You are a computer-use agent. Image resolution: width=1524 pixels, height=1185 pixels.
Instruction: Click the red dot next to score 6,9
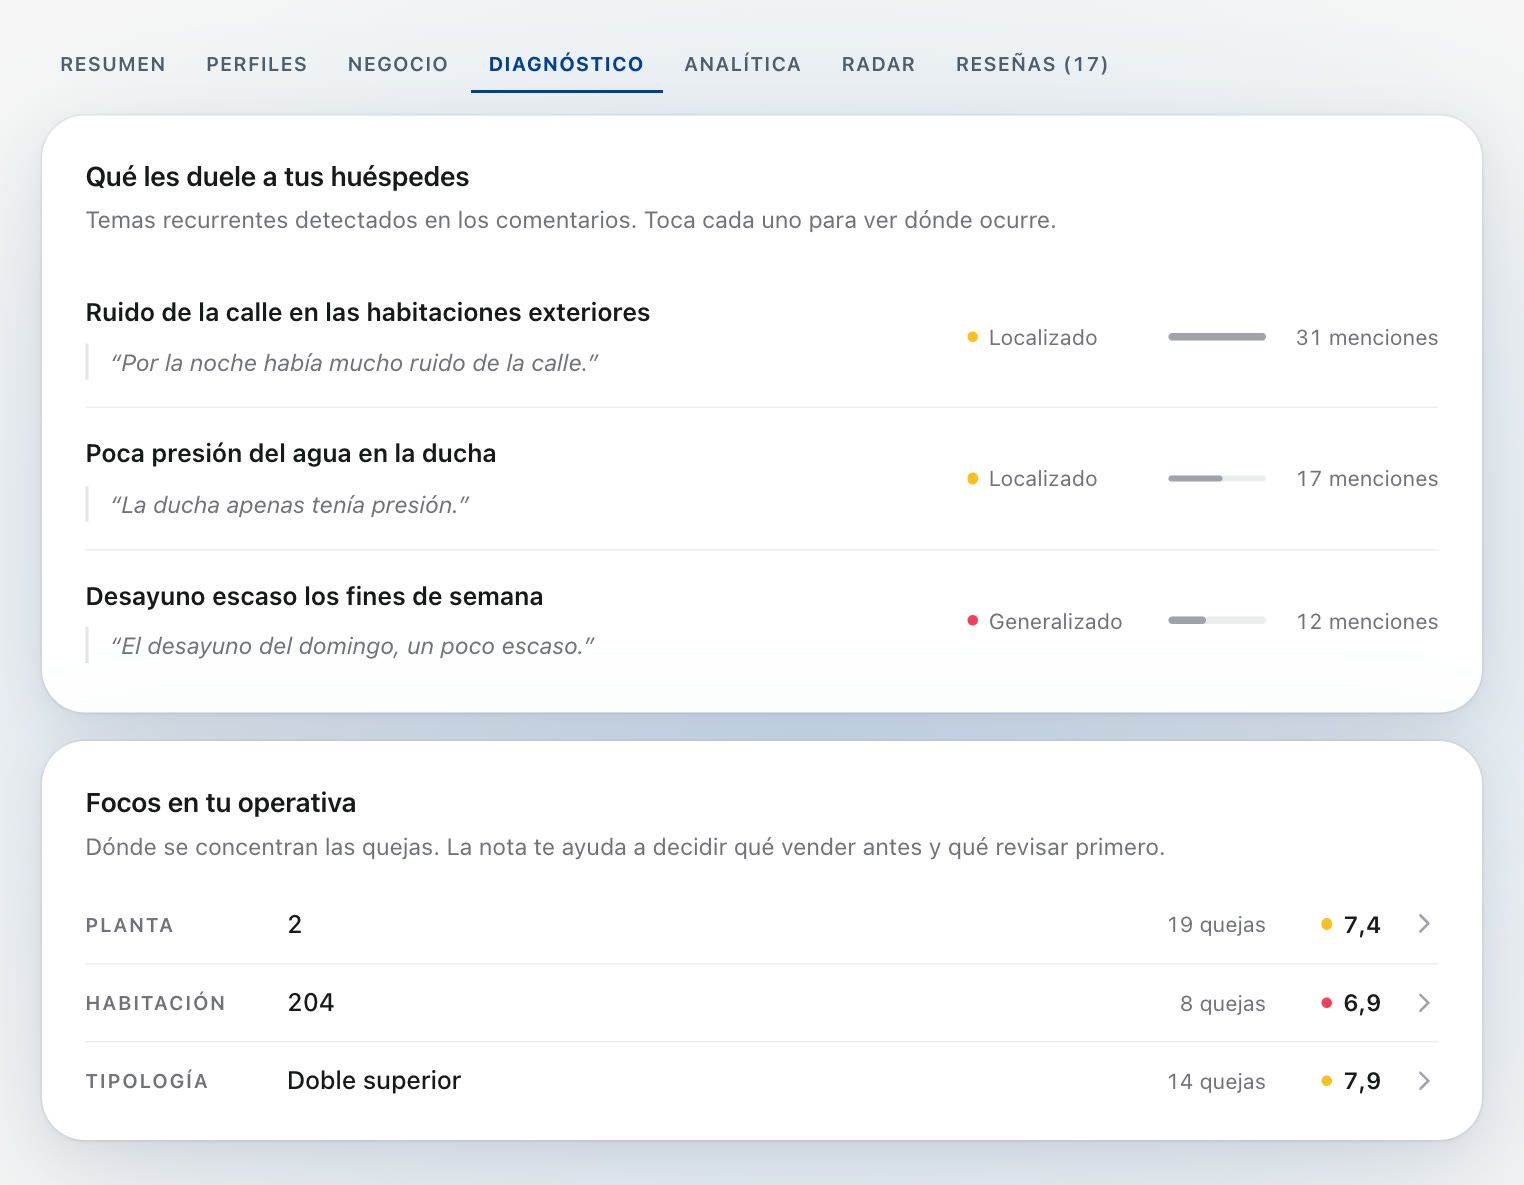pyautogui.click(x=1326, y=1002)
